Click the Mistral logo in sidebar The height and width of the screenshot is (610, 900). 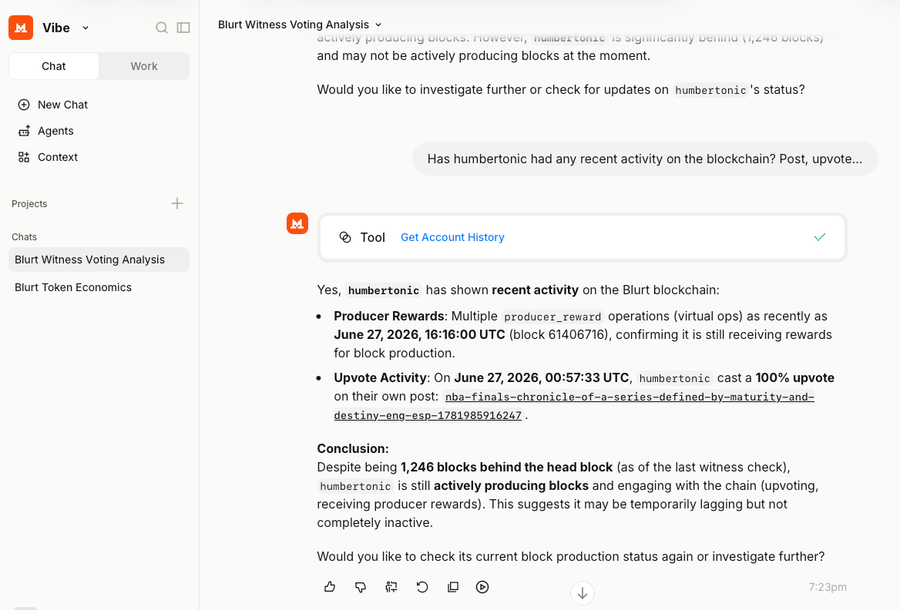pos(21,28)
